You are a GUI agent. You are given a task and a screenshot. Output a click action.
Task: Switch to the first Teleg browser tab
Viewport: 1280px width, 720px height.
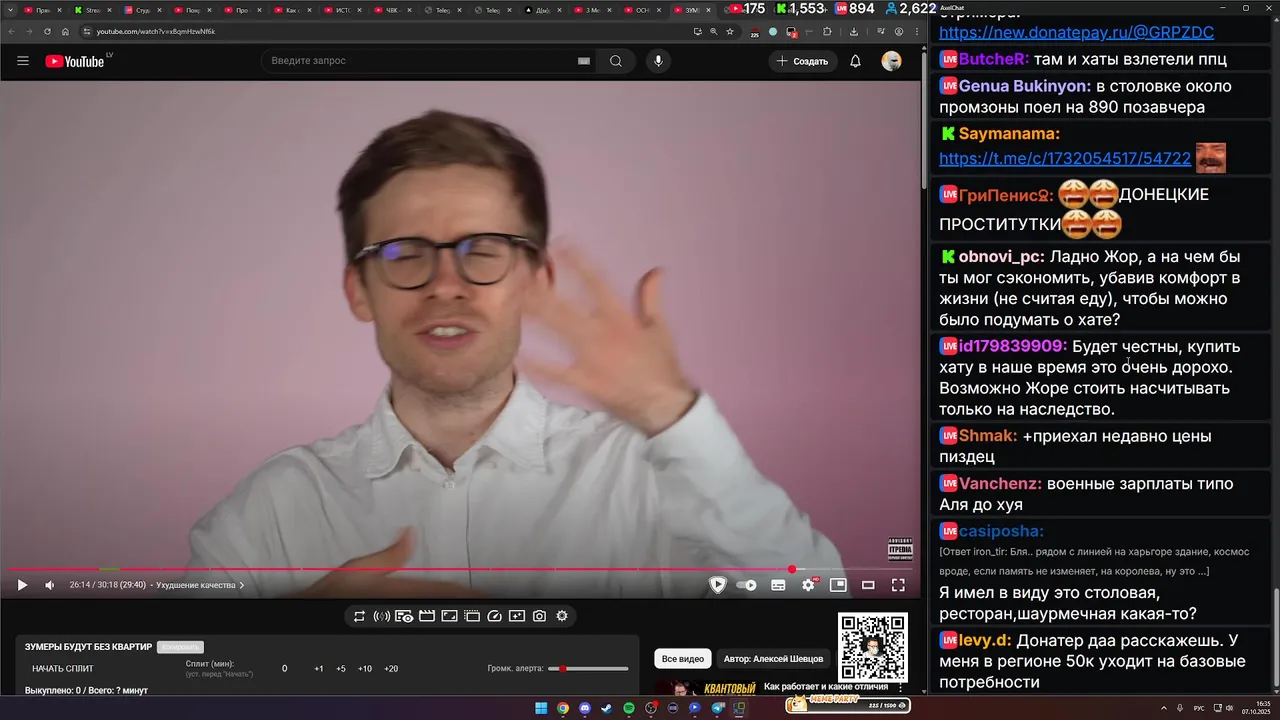point(442,10)
